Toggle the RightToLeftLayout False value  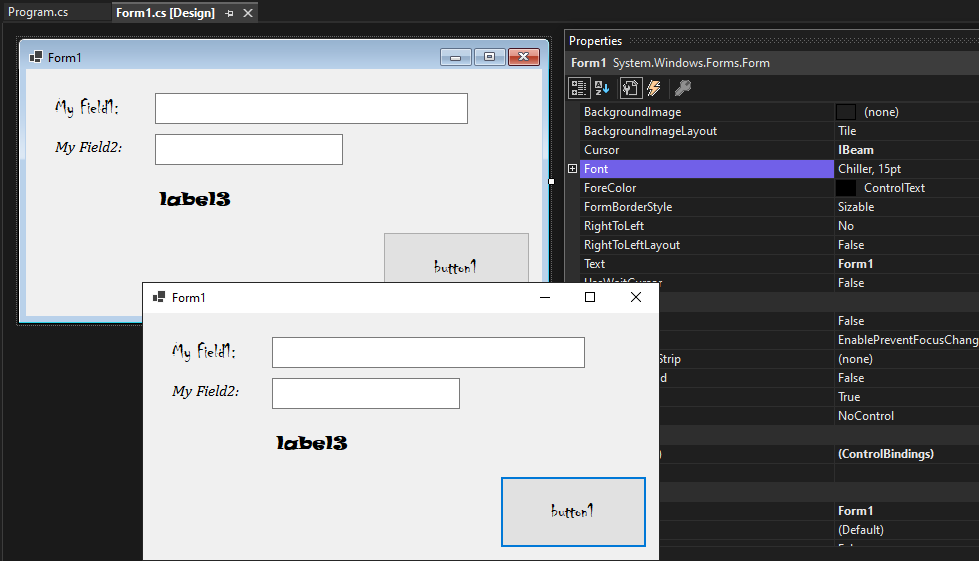(907, 245)
